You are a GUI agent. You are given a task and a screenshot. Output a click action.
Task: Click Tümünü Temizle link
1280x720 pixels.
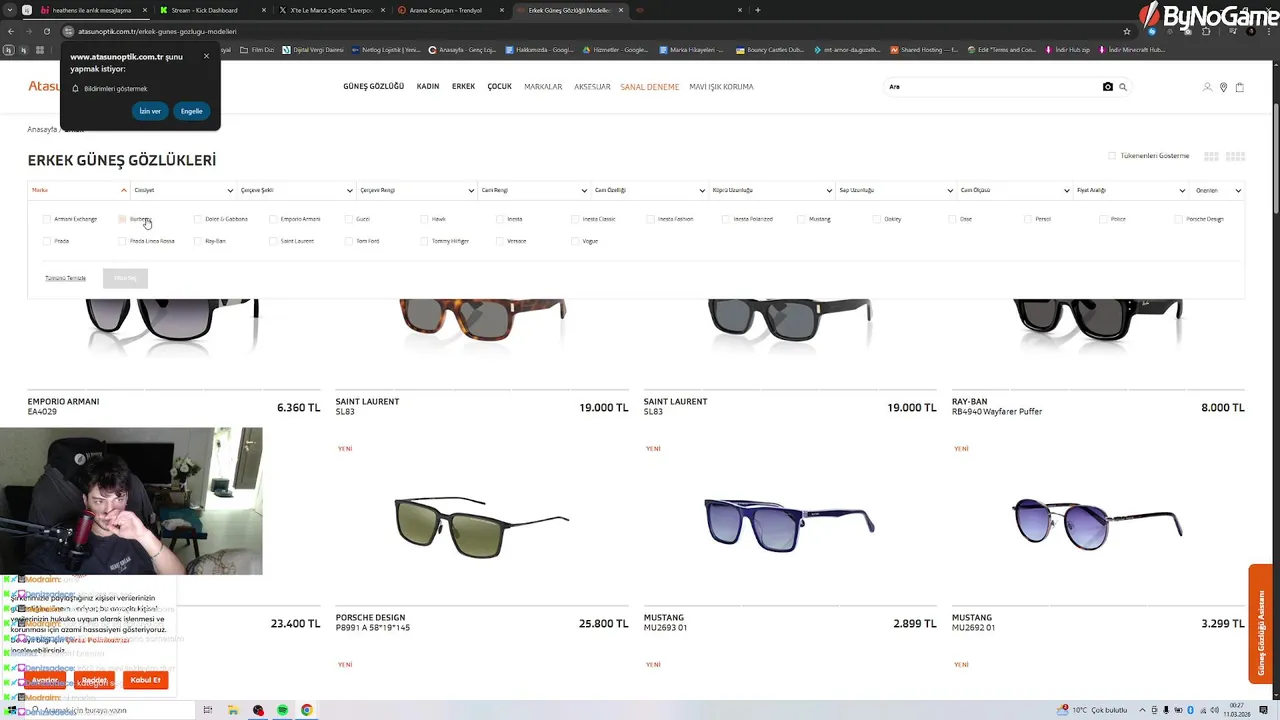(65, 278)
